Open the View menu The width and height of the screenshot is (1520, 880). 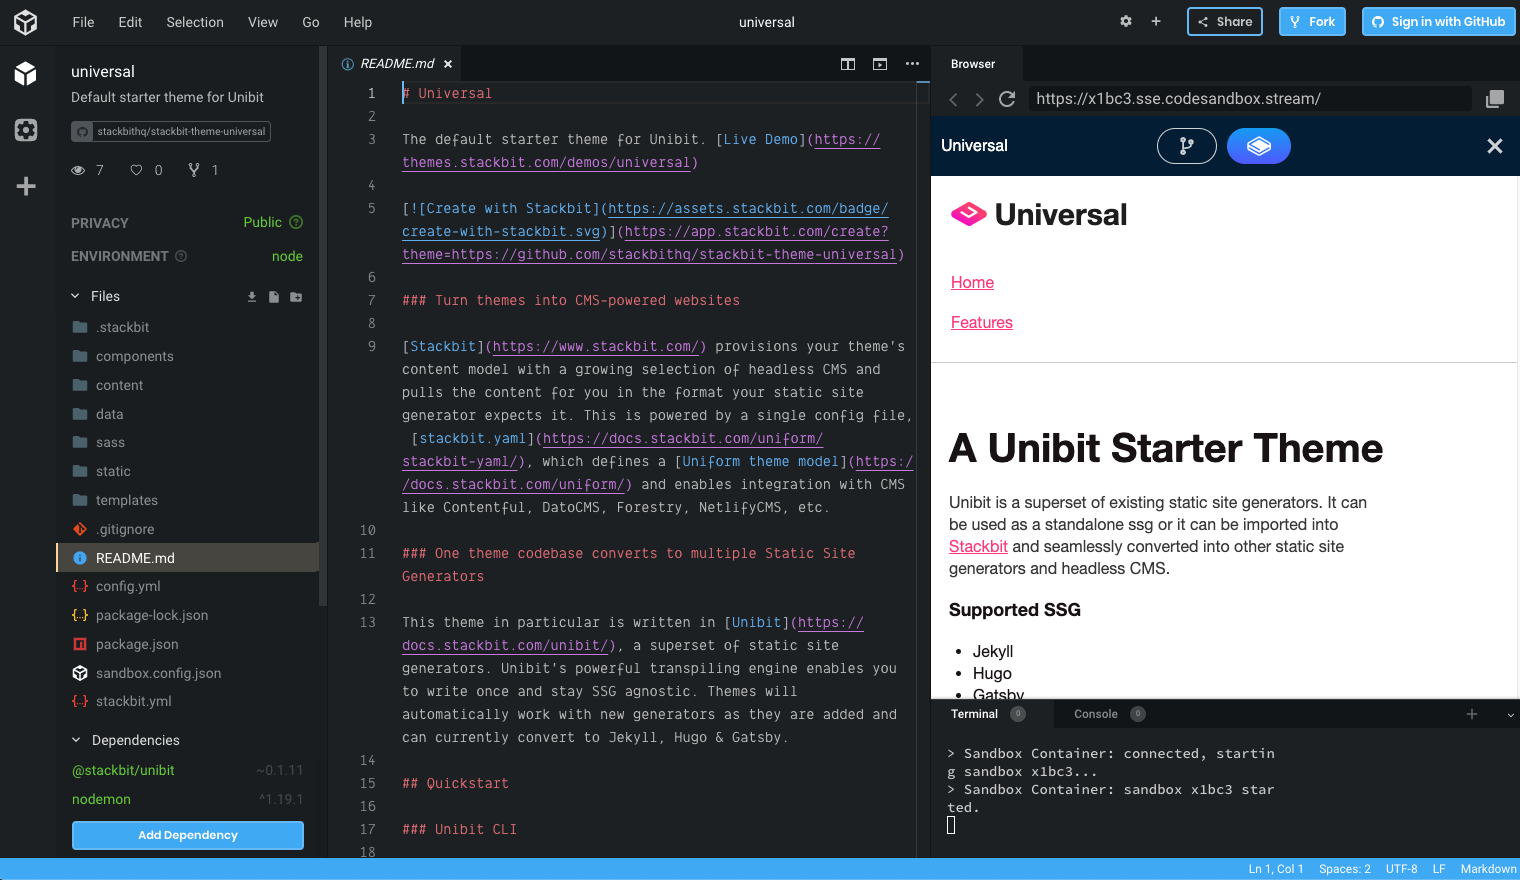[263, 22]
